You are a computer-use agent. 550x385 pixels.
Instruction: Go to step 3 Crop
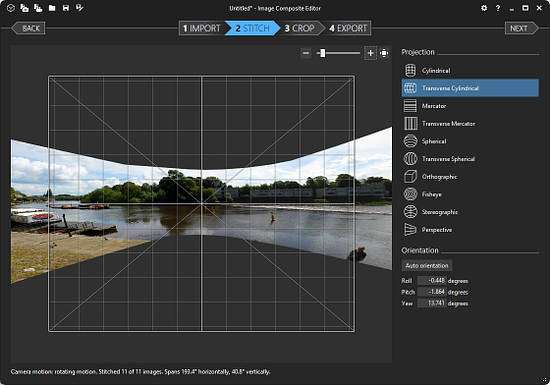pyautogui.click(x=300, y=28)
